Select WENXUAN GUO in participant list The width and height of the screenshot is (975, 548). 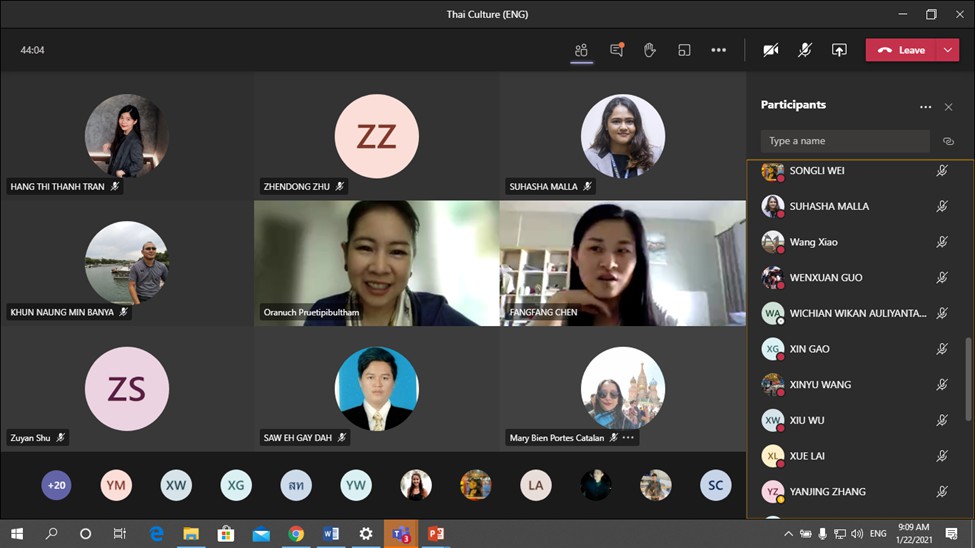point(860,277)
